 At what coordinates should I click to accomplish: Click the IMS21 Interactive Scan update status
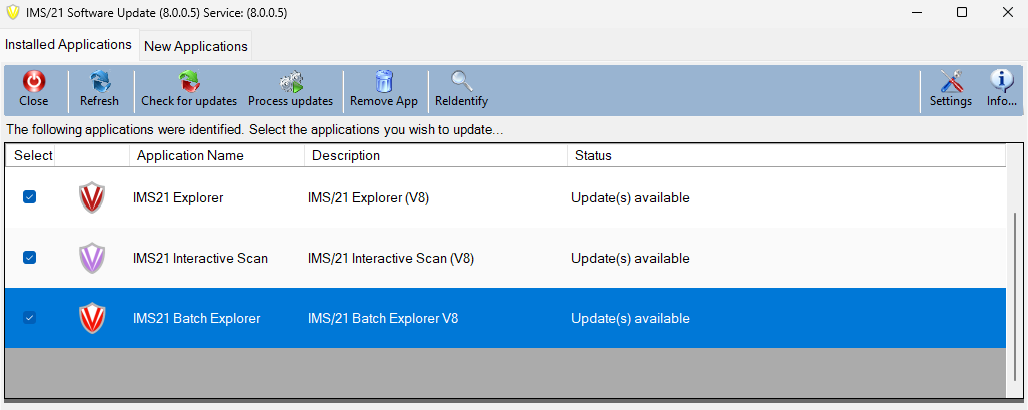point(630,258)
